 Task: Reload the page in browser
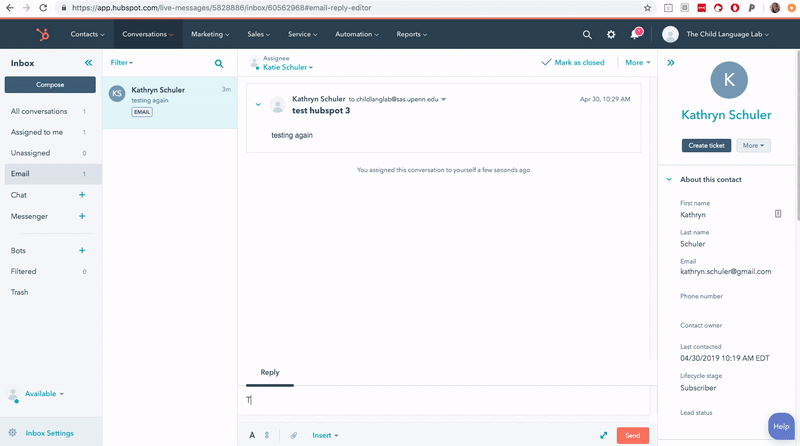(43, 8)
